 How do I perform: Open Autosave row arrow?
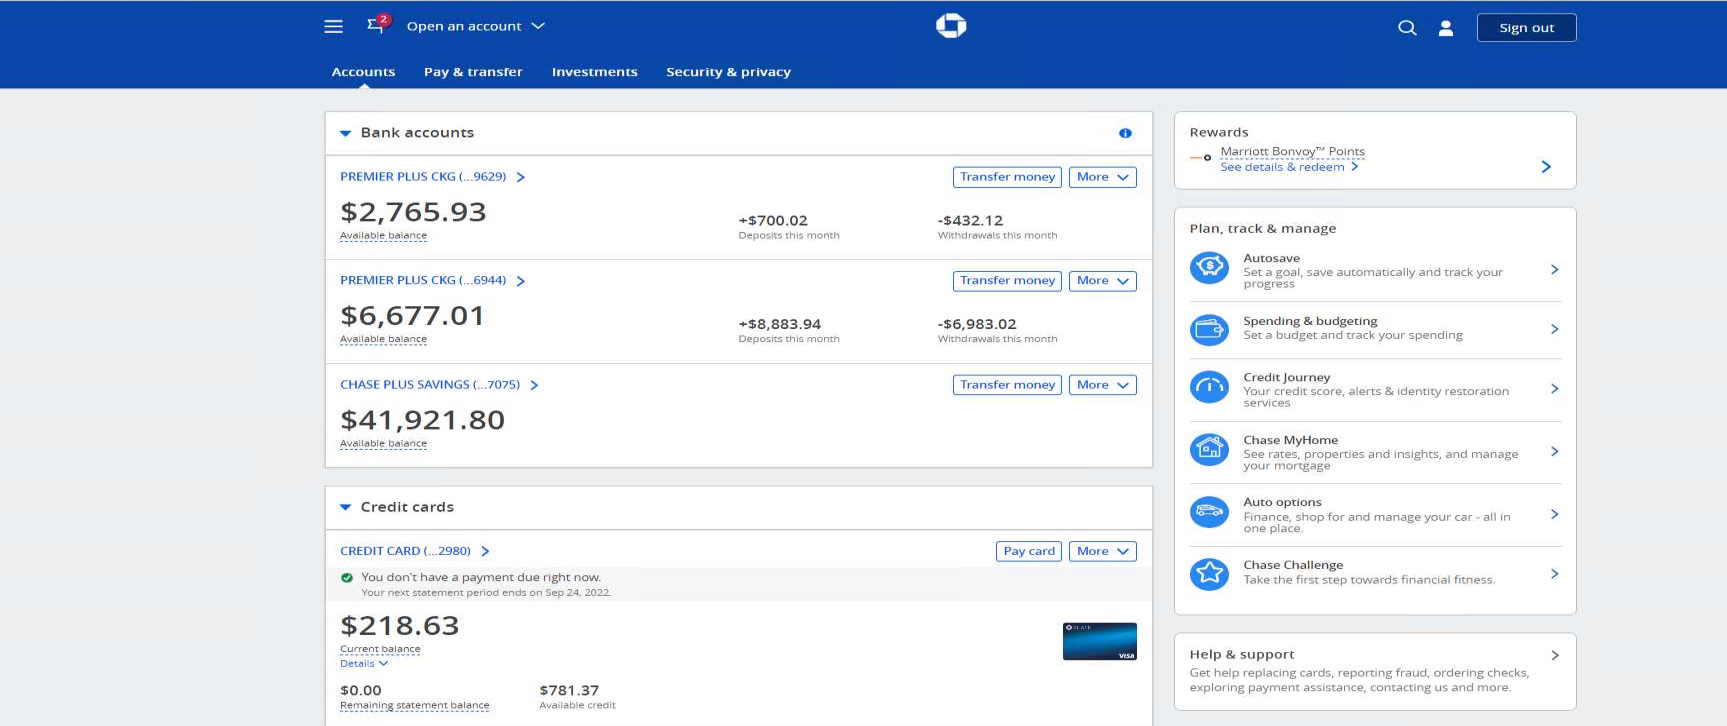[1554, 269]
